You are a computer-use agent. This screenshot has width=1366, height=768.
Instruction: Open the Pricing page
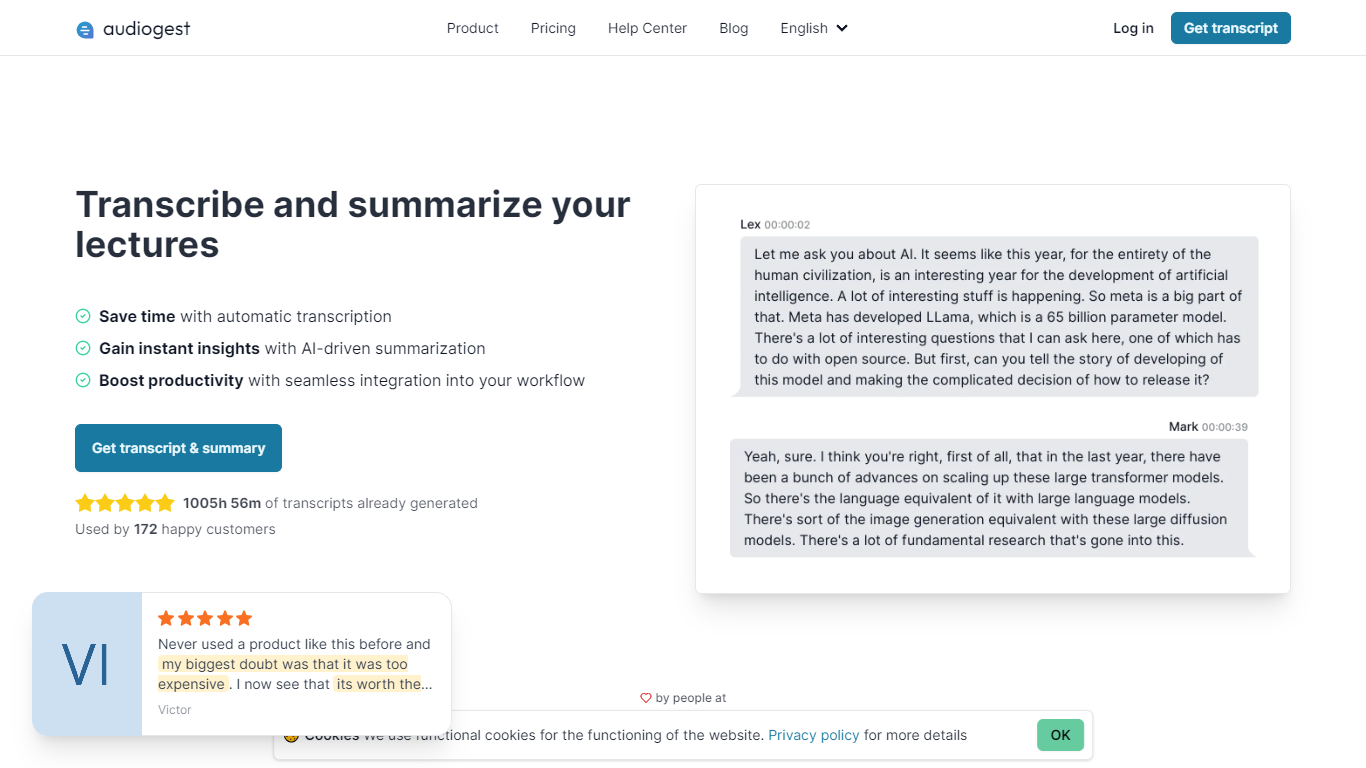pos(553,28)
